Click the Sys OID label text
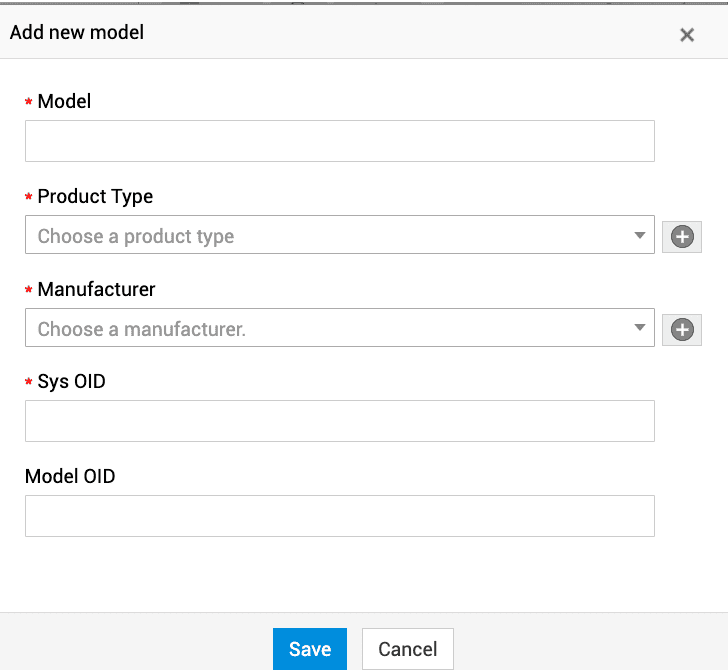Viewport: 728px width, 670px height. 71,382
